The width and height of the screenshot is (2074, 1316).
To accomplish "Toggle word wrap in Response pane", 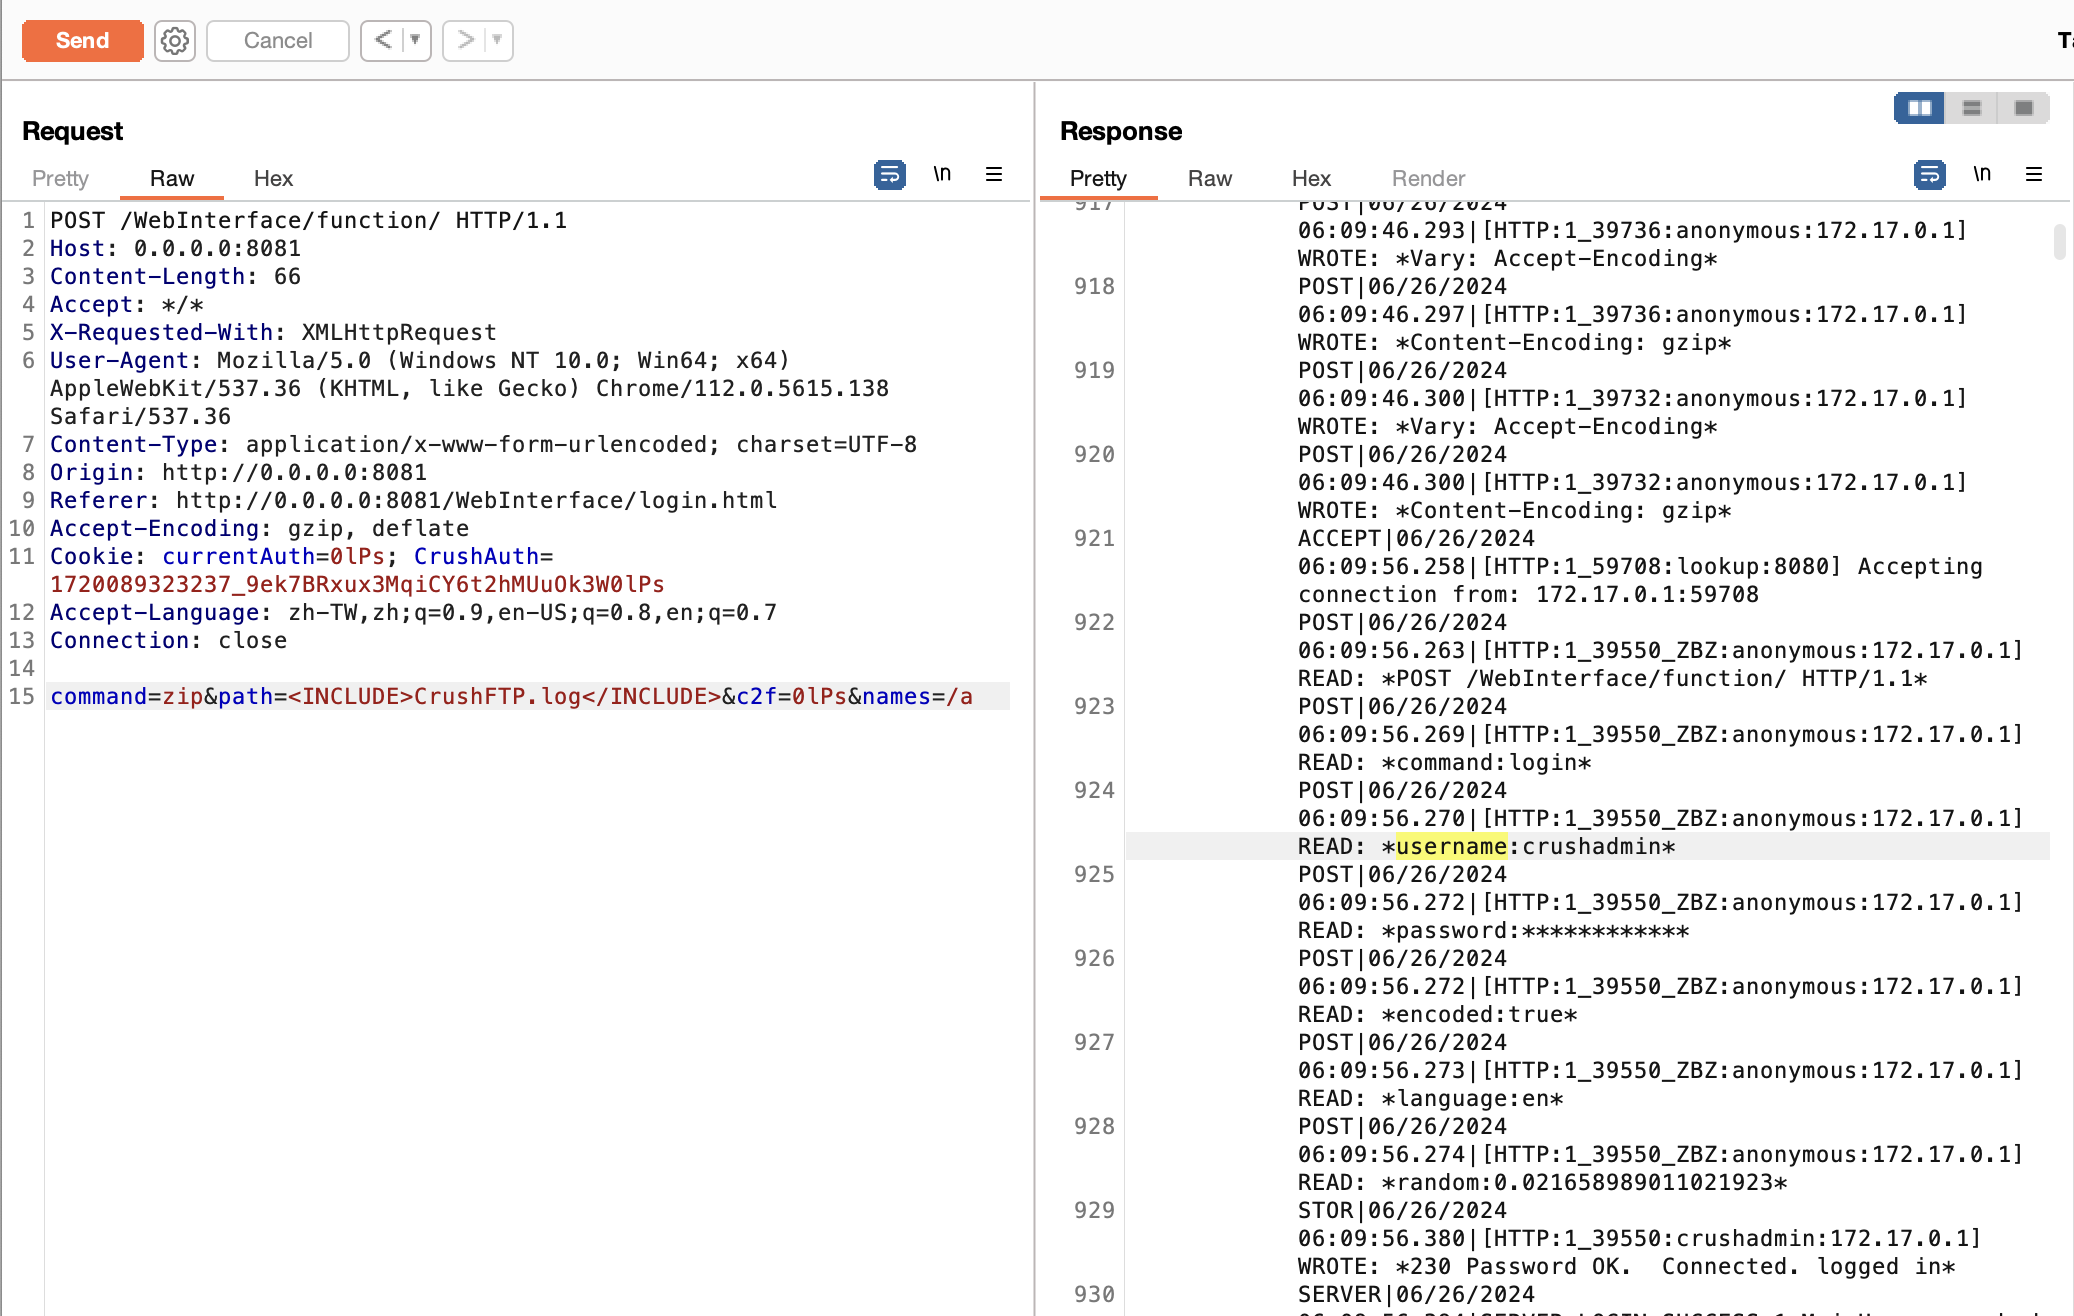I will [1929, 175].
